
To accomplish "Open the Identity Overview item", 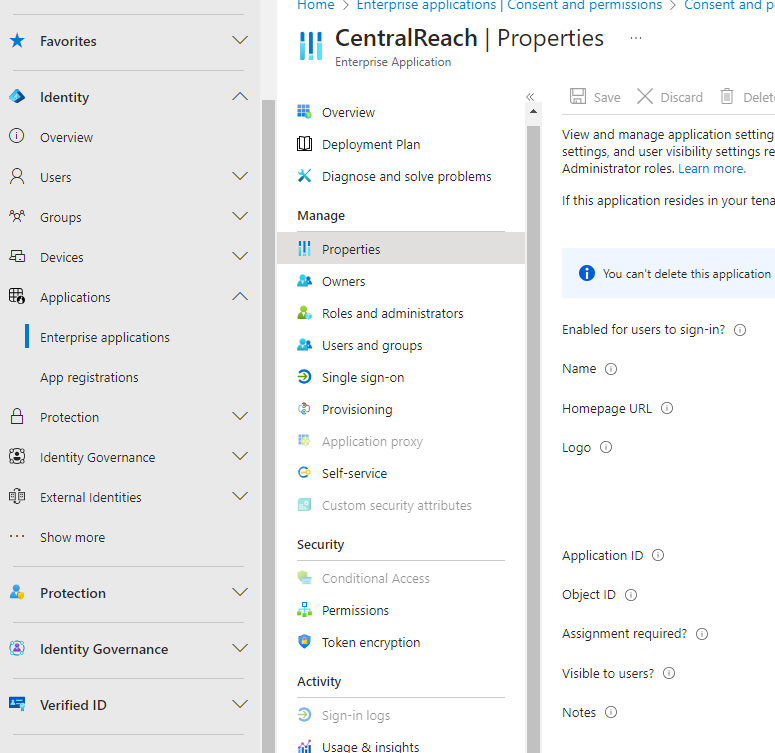I will coord(66,137).
